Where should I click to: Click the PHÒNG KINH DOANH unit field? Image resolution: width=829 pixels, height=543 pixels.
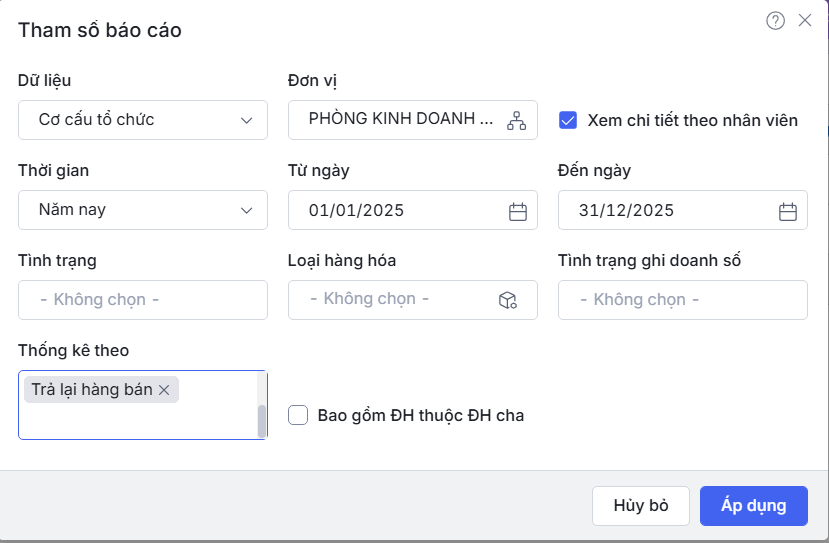click(400, 119)
